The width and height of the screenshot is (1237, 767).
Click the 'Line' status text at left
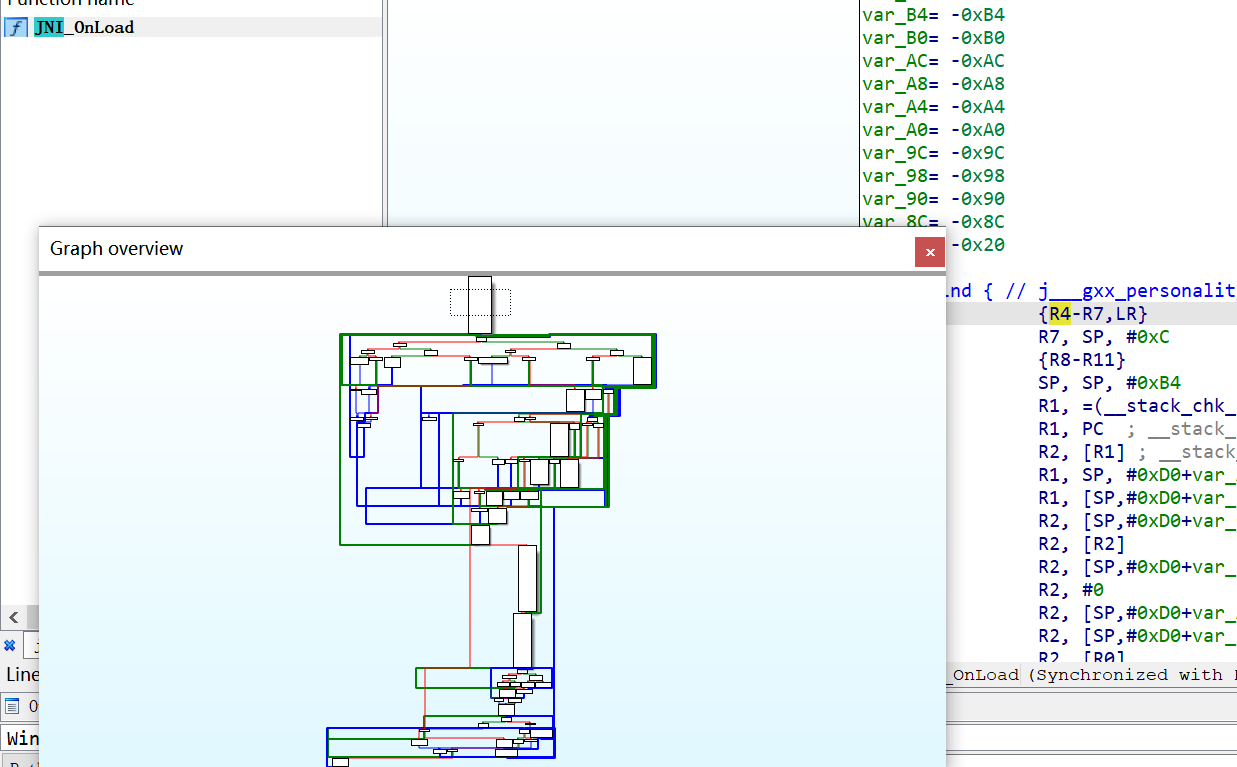(x=22, y=675)
